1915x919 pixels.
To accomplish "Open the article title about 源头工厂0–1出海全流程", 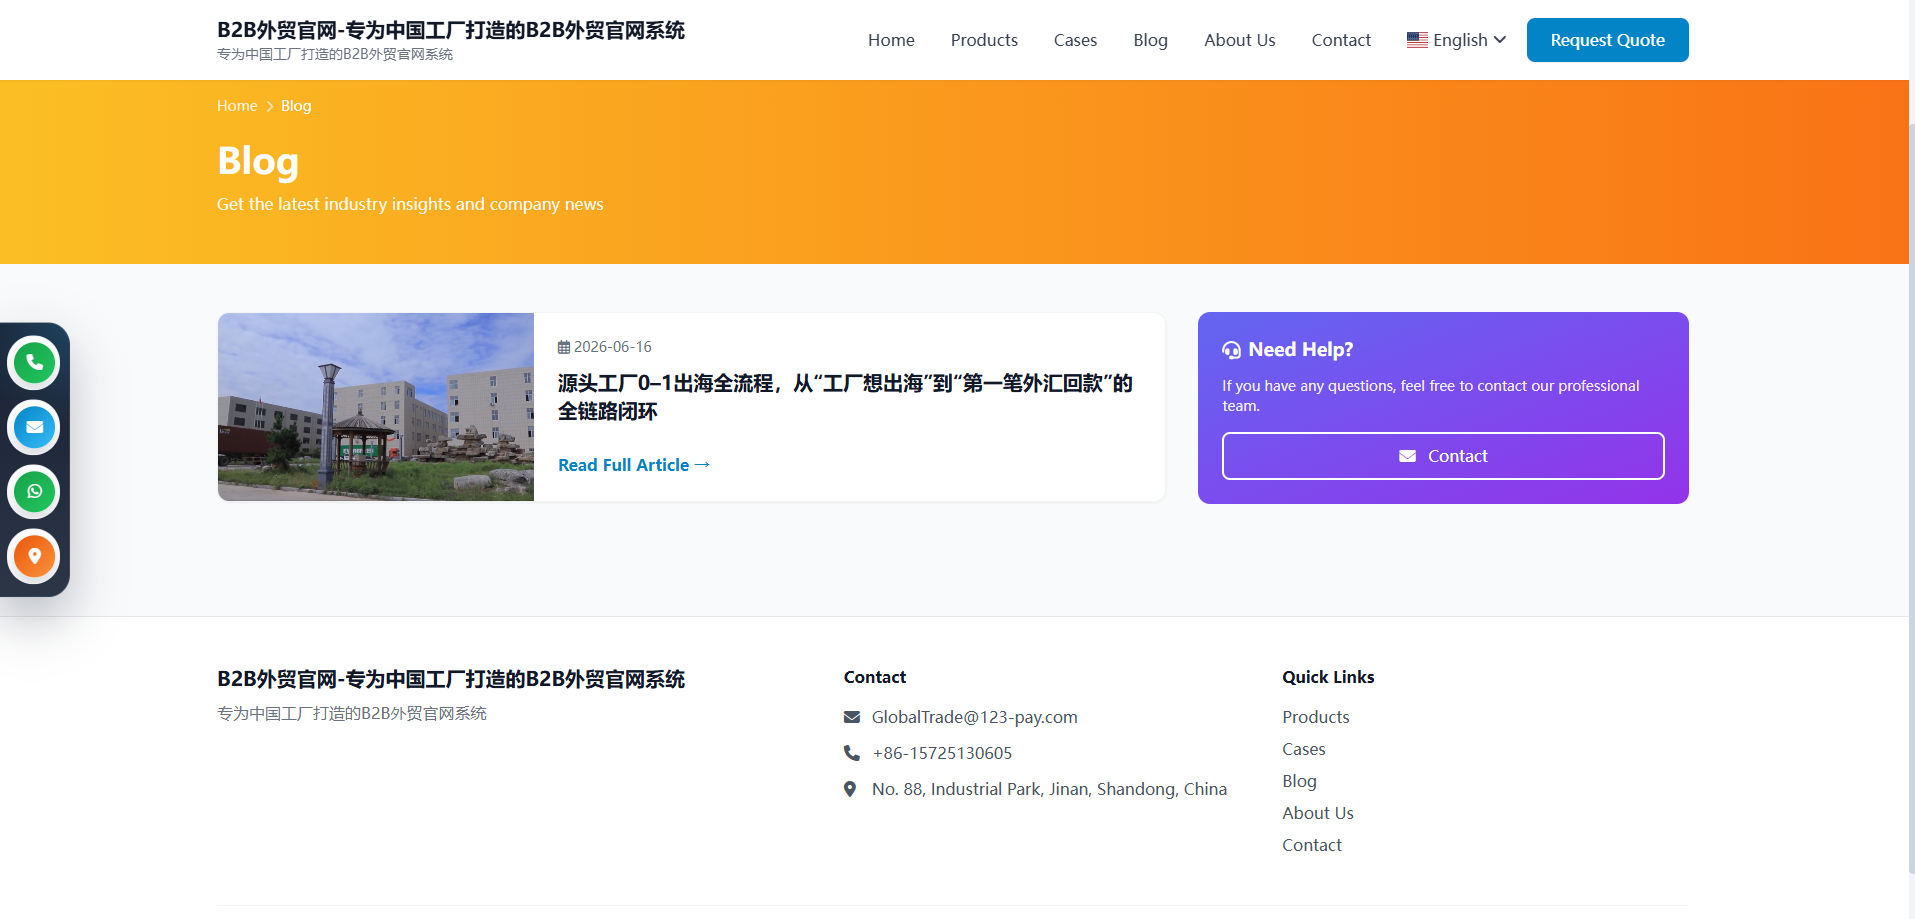I will [x=845, y=397].
